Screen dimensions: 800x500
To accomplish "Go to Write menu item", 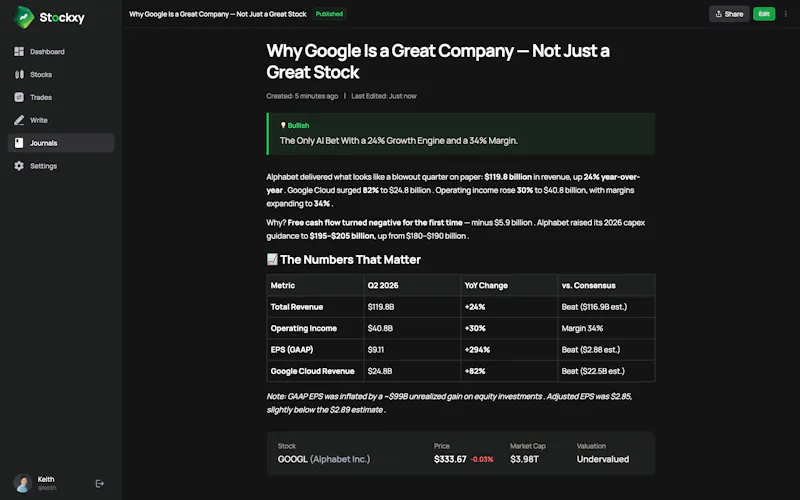I will pos(61,120).
